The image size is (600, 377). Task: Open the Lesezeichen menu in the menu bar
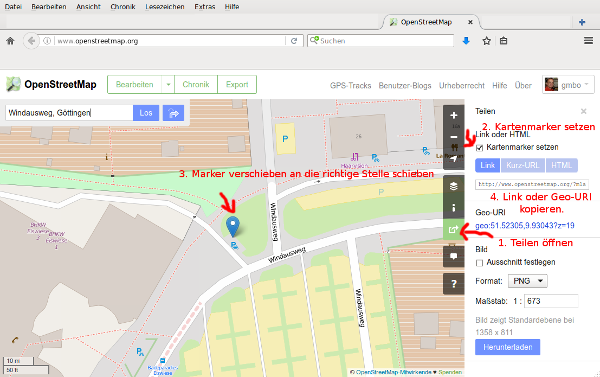165,7
